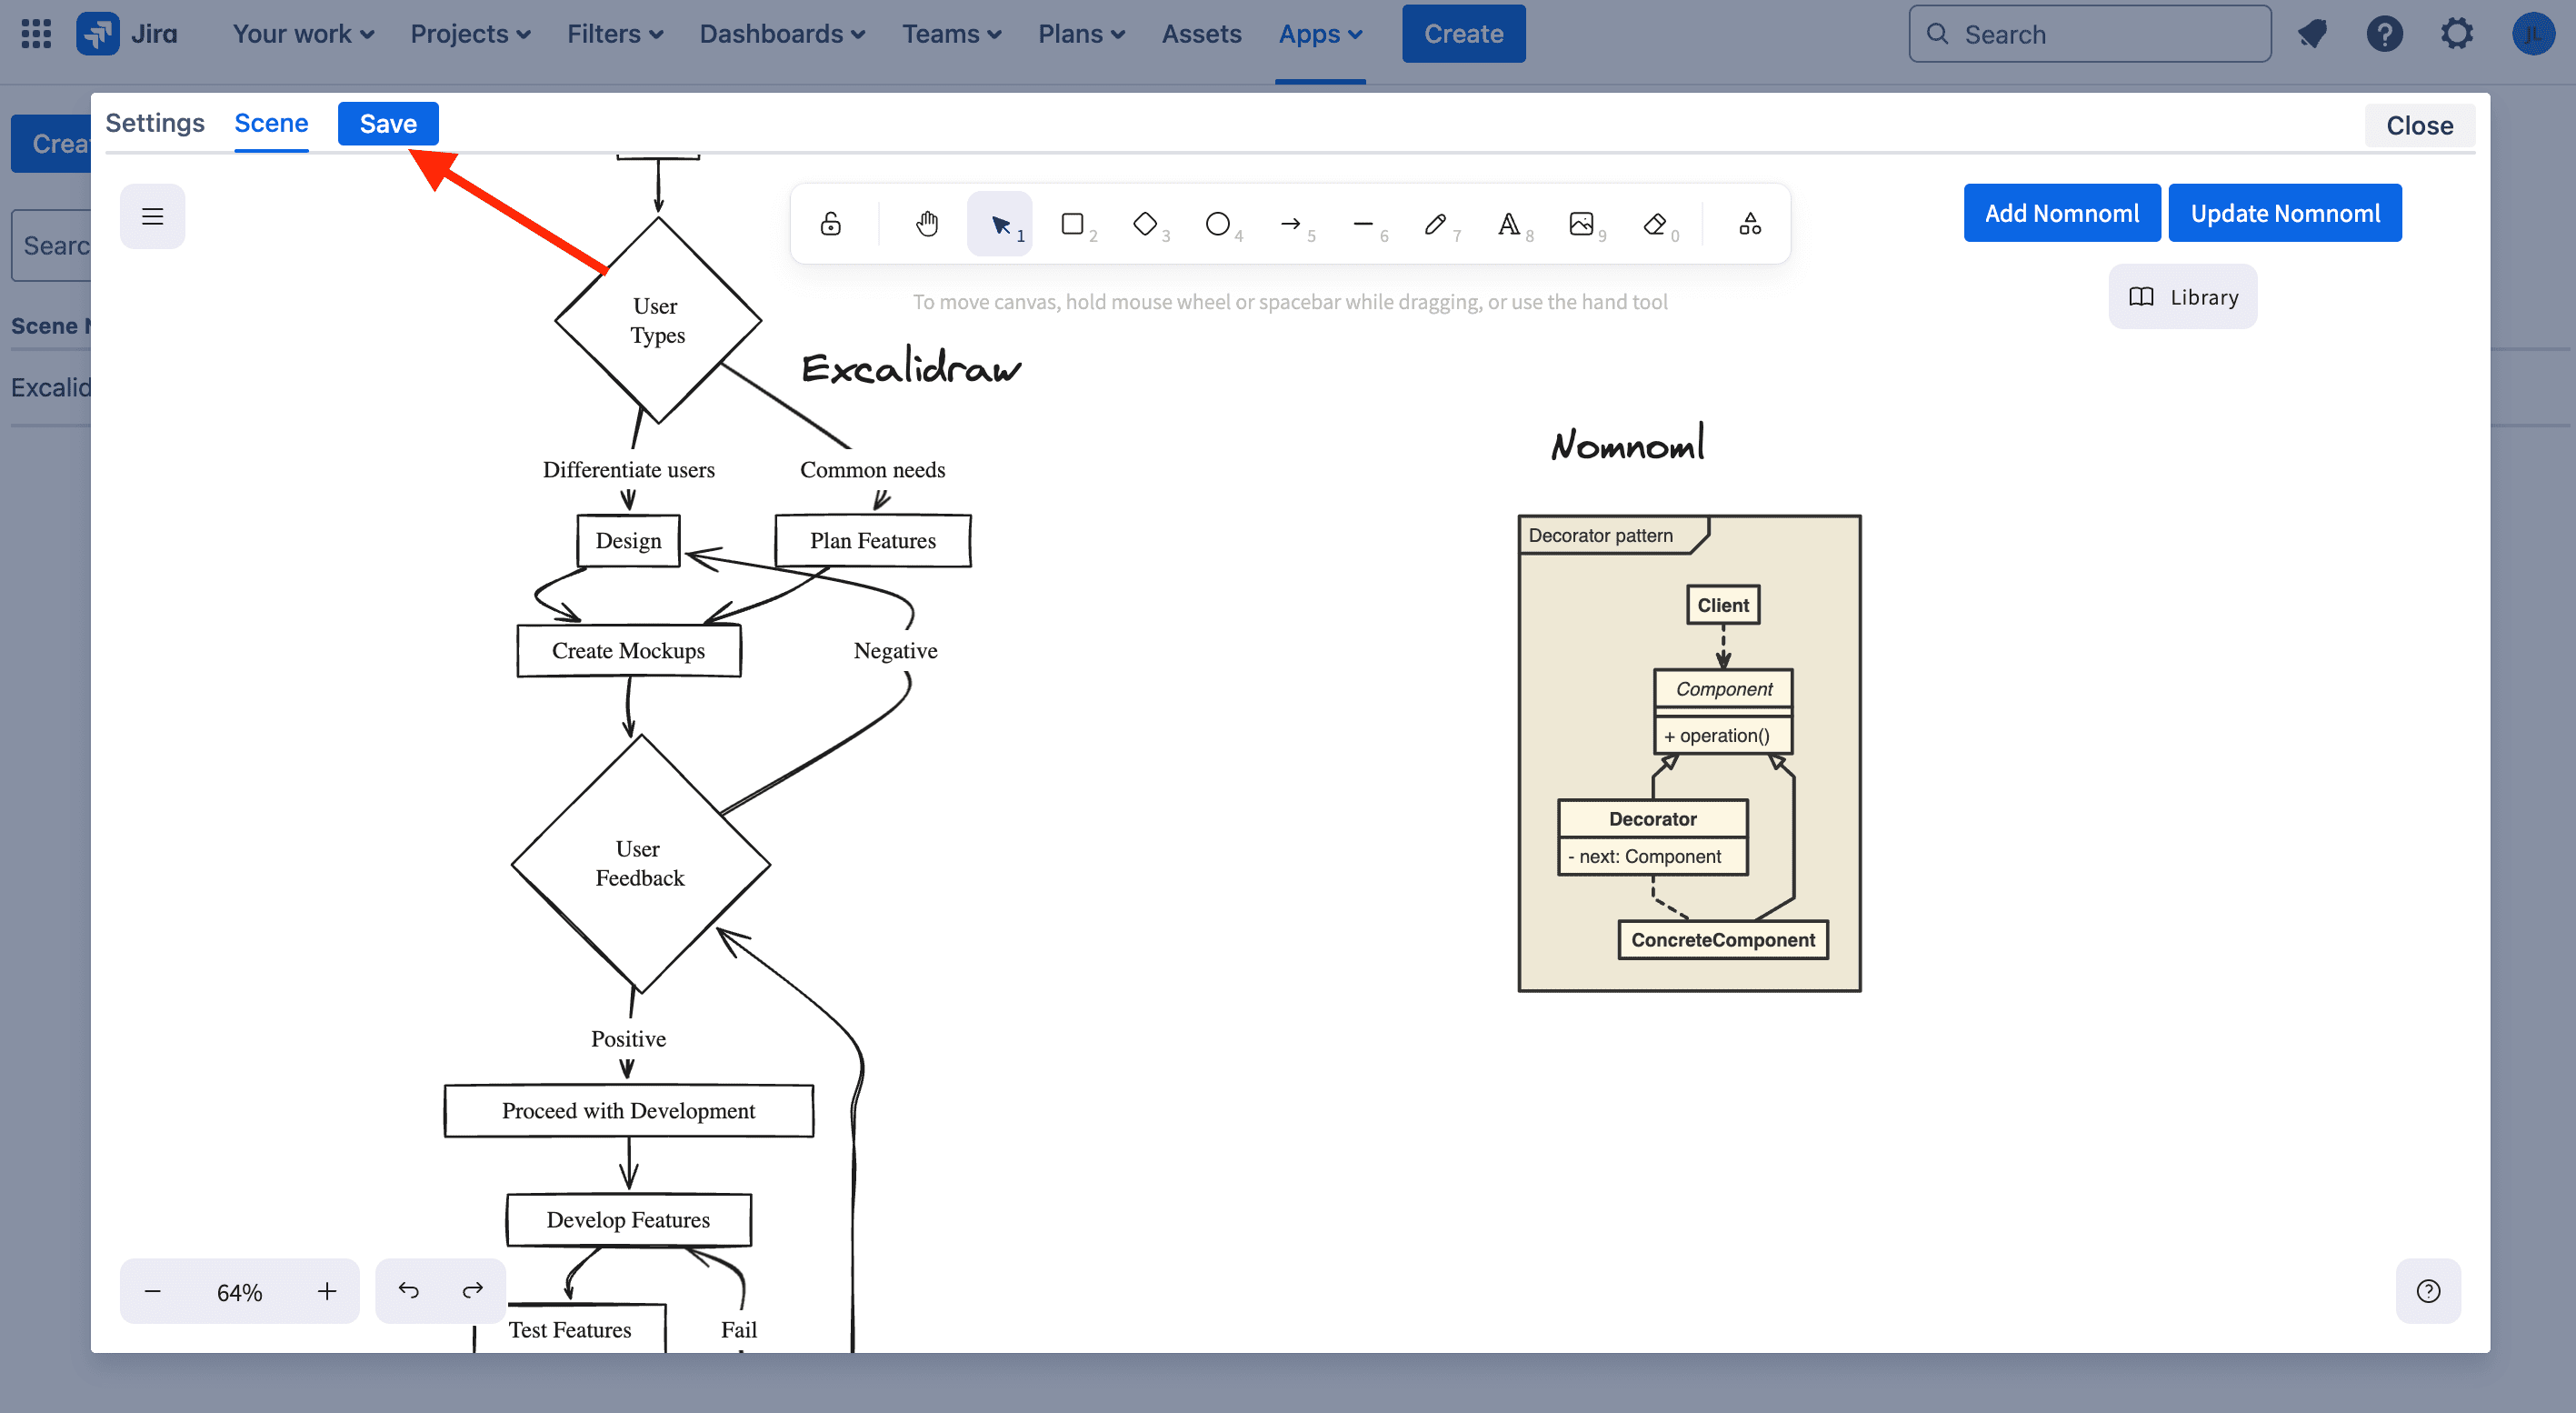The image size is (2576, 1413).
Task: Go to Jira home via logo
Action: click(x=127, y=34)
